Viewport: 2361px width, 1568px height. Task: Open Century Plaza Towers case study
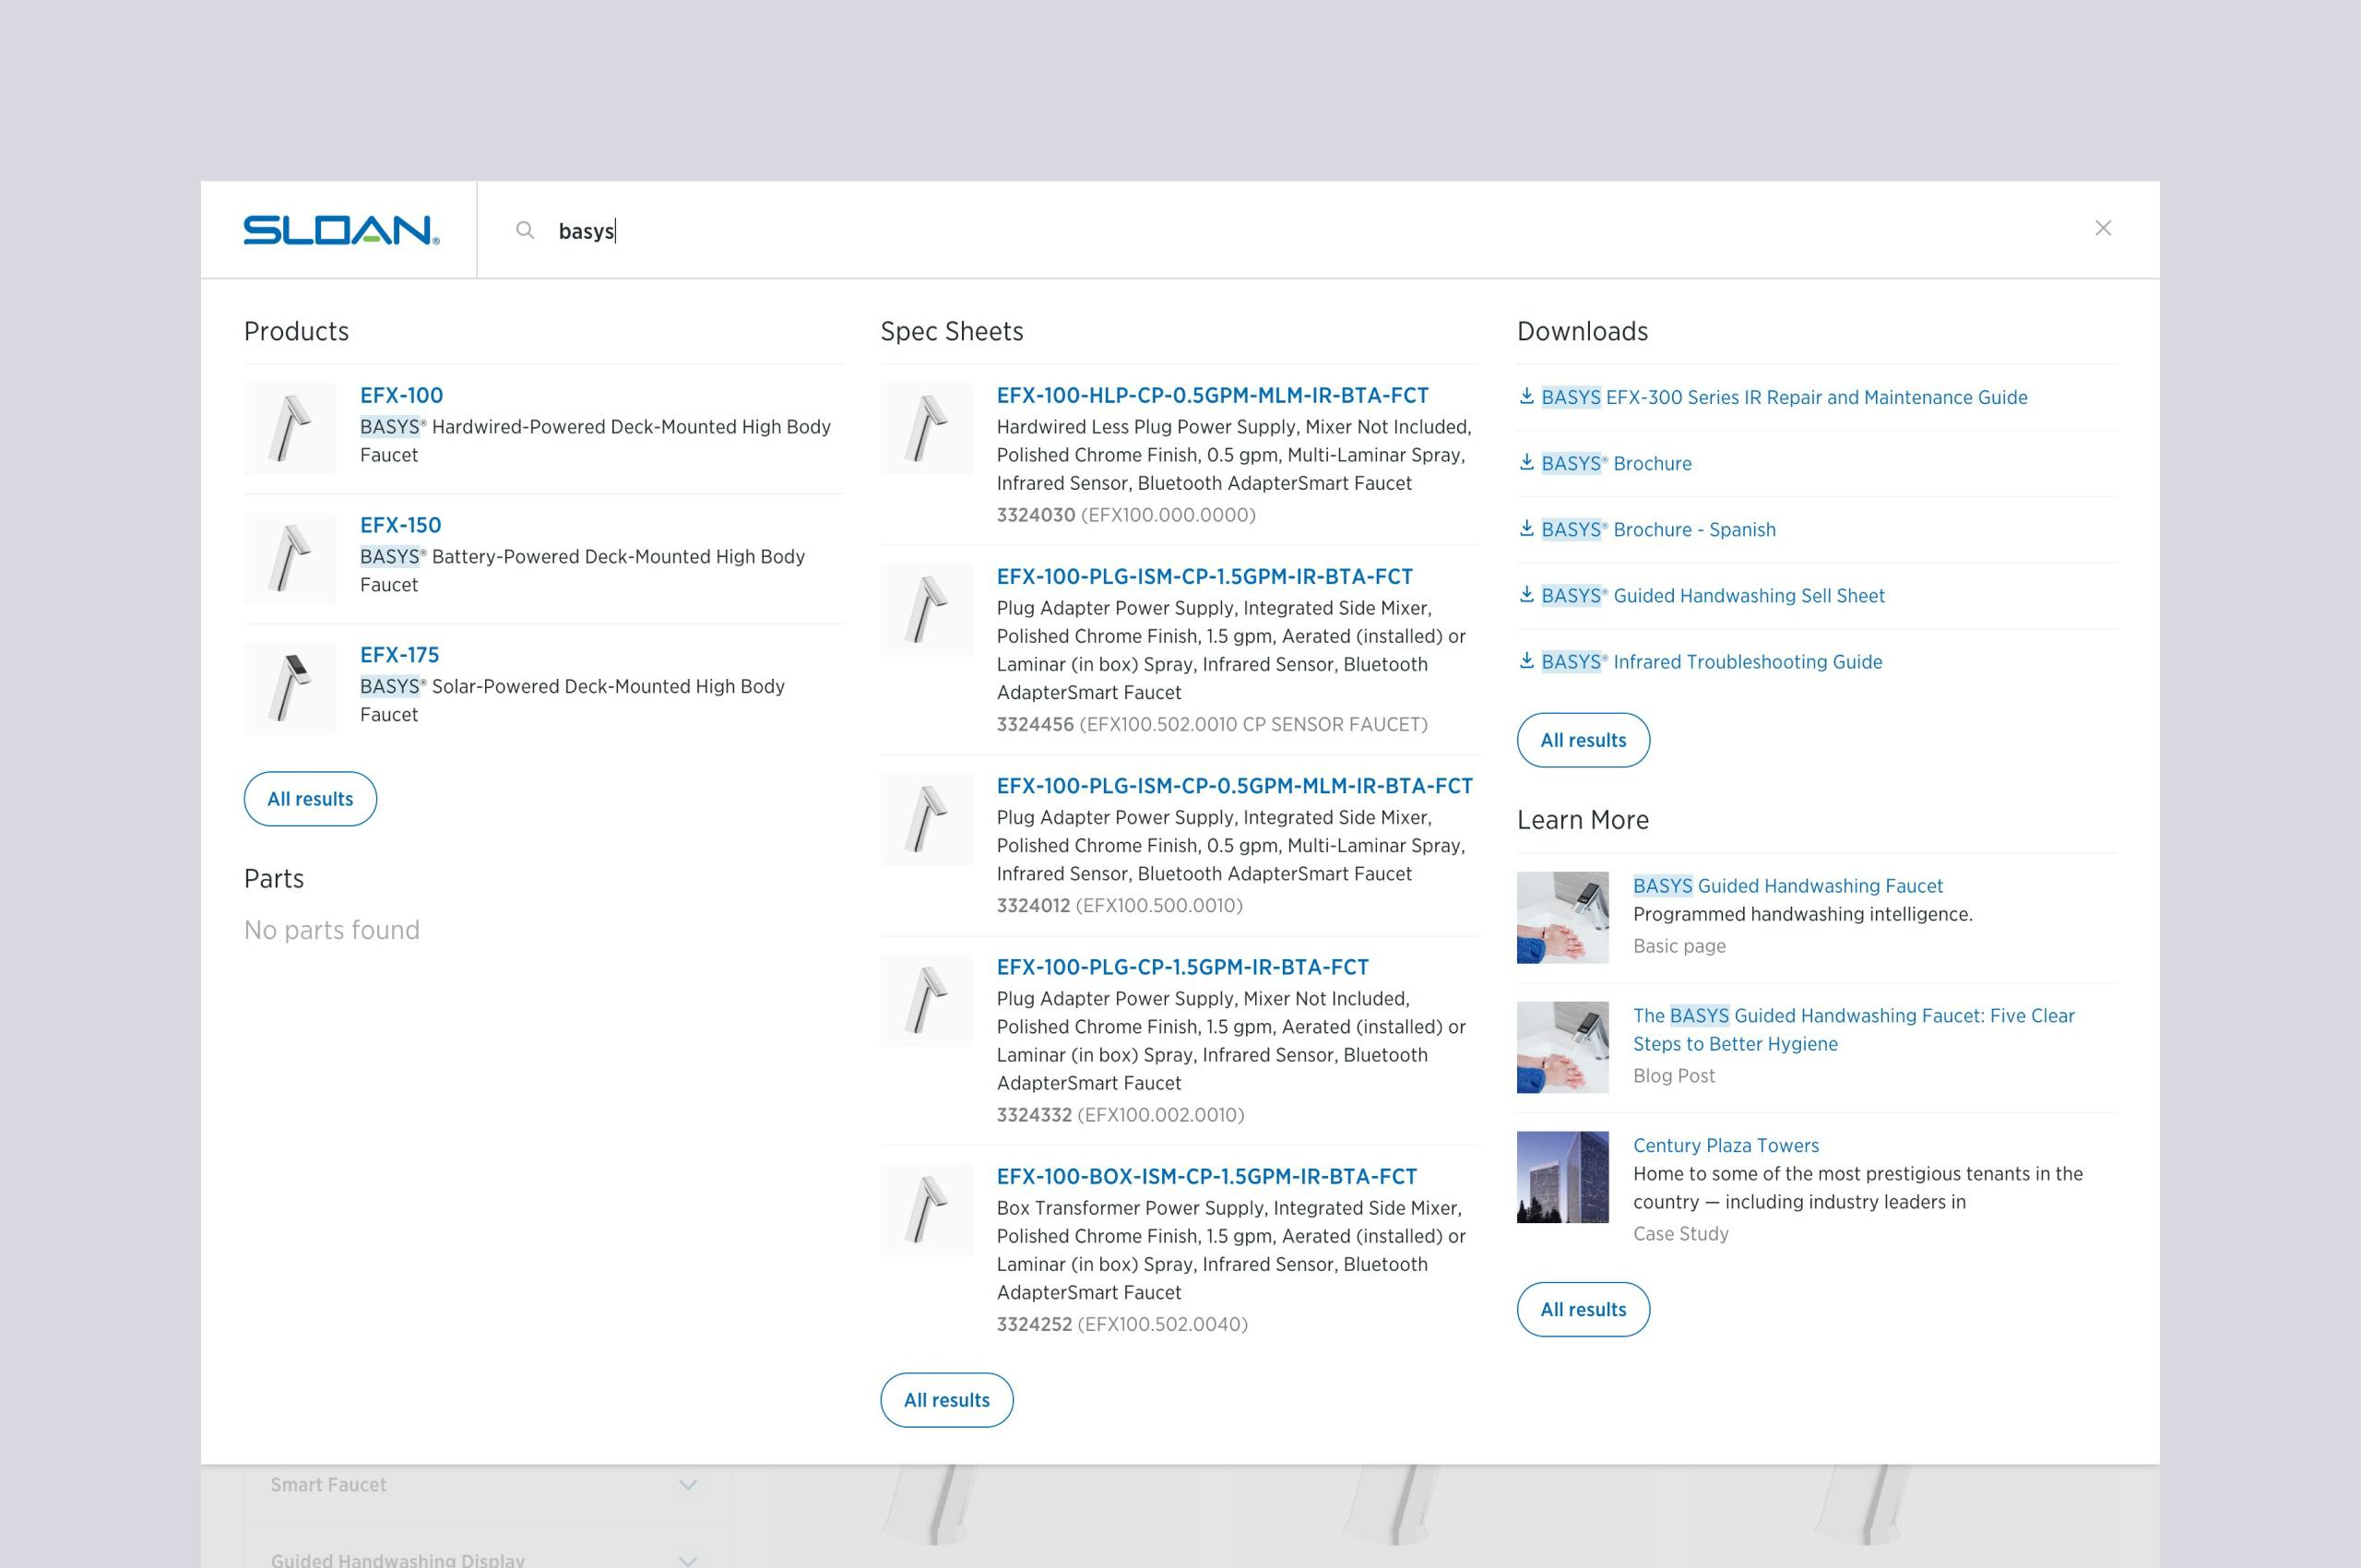1725,1145
